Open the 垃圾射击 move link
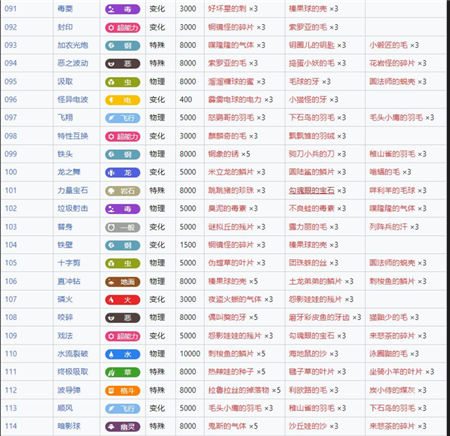 73,208
